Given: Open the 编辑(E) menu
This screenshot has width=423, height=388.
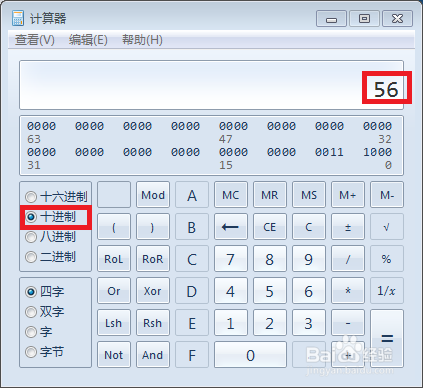Looking at the screenshot, I should click(88, 40).
